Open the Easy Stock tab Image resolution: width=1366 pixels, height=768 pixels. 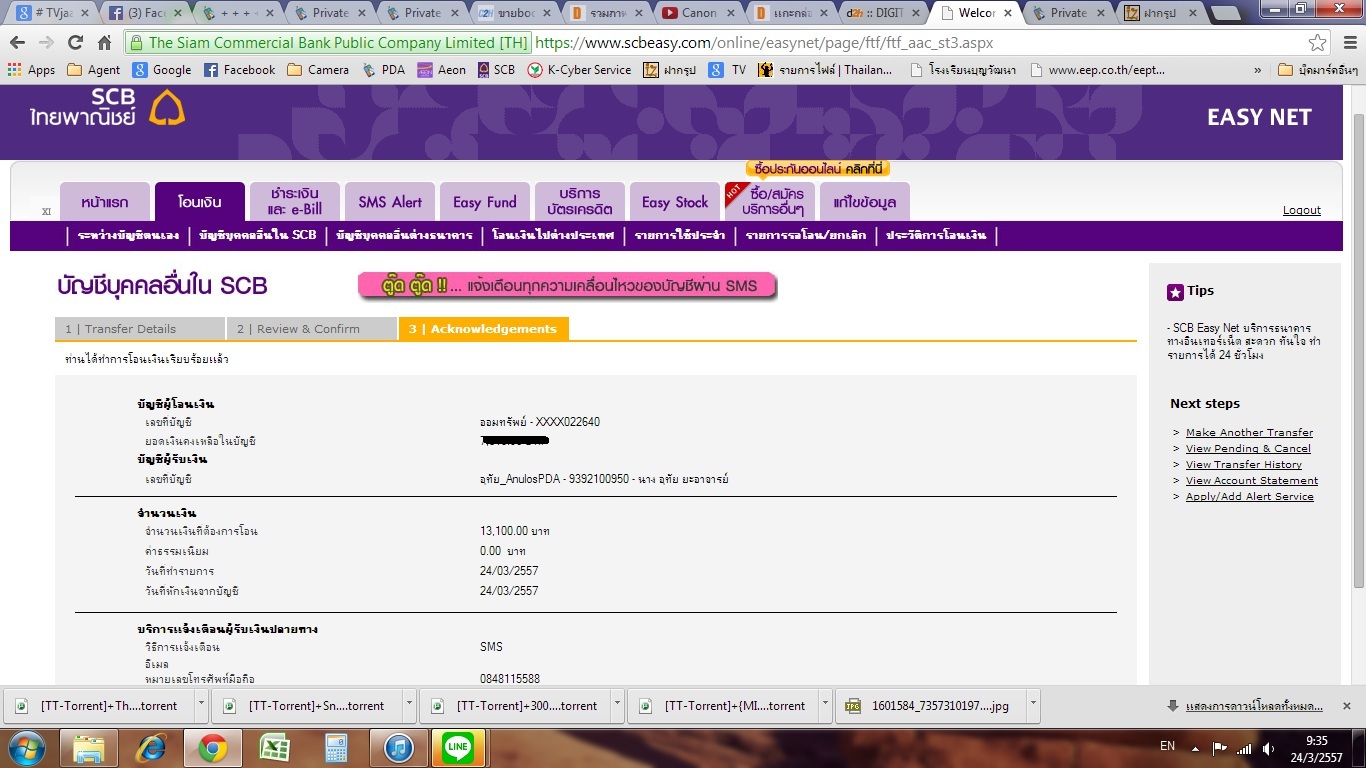pyautogui.click(x=675, y=202)
